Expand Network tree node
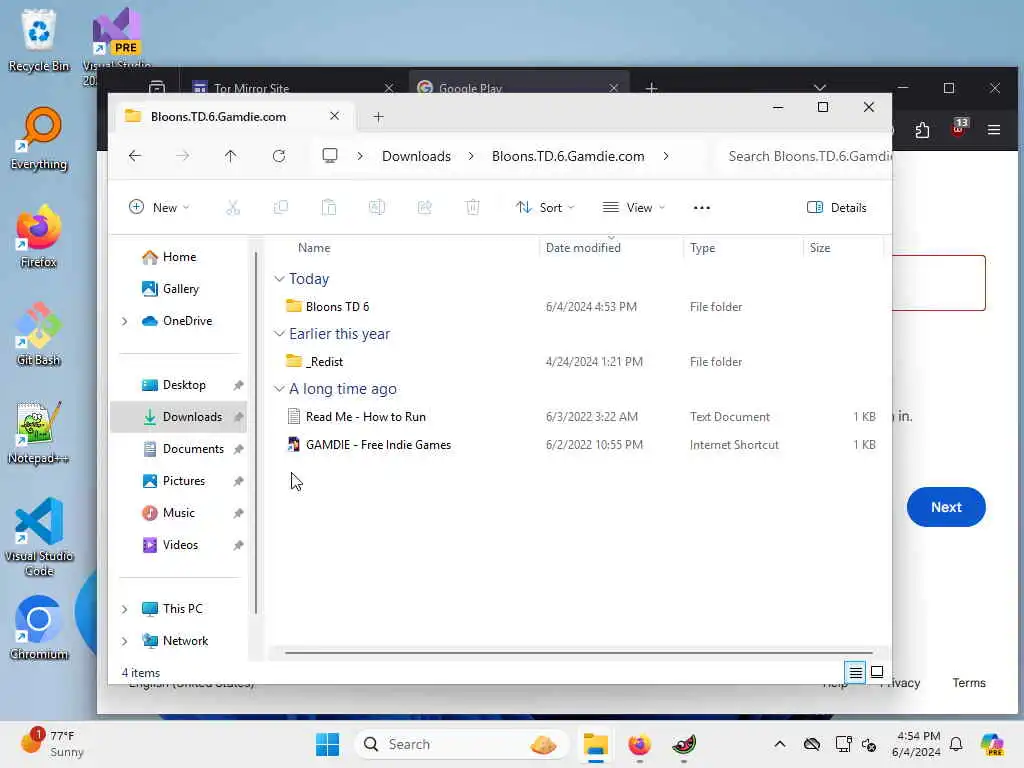Image resolution: width=1024 pixels, height=768 pixels. [124, 641]
